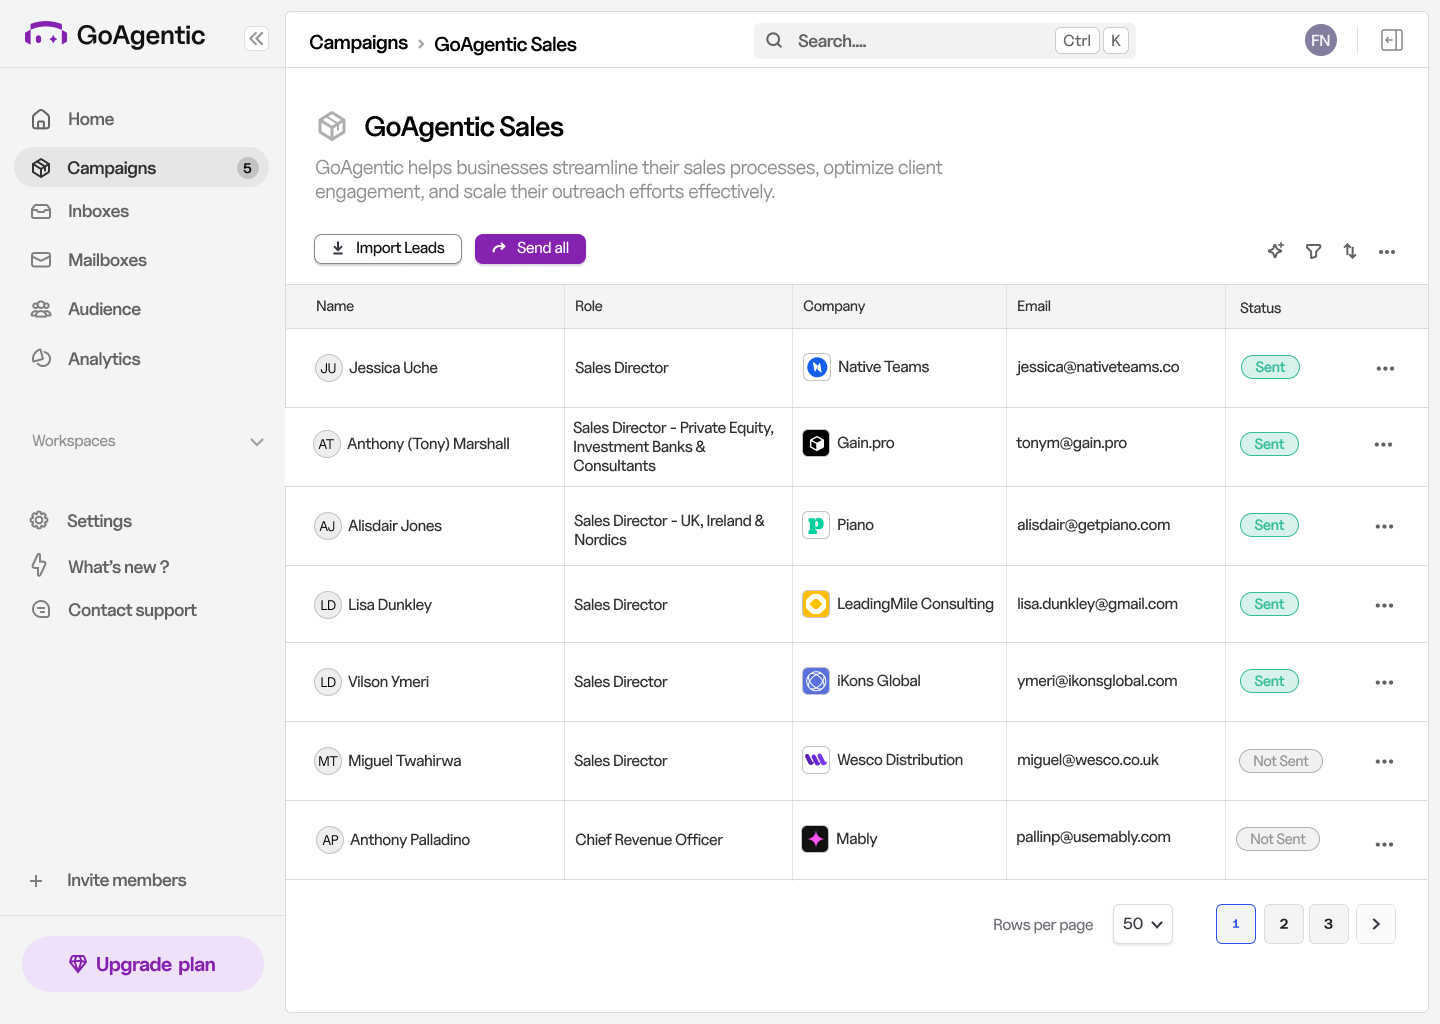1440x1024 pixels.
Task: Go to page 2 of results
Action: tap(1283, 924)
